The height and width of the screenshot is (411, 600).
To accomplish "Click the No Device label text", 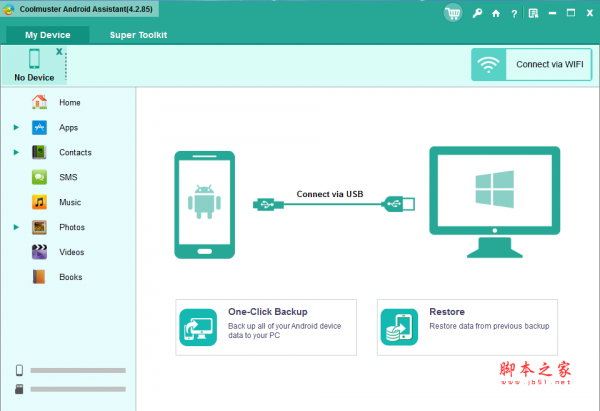I will [x=34, y=78].
